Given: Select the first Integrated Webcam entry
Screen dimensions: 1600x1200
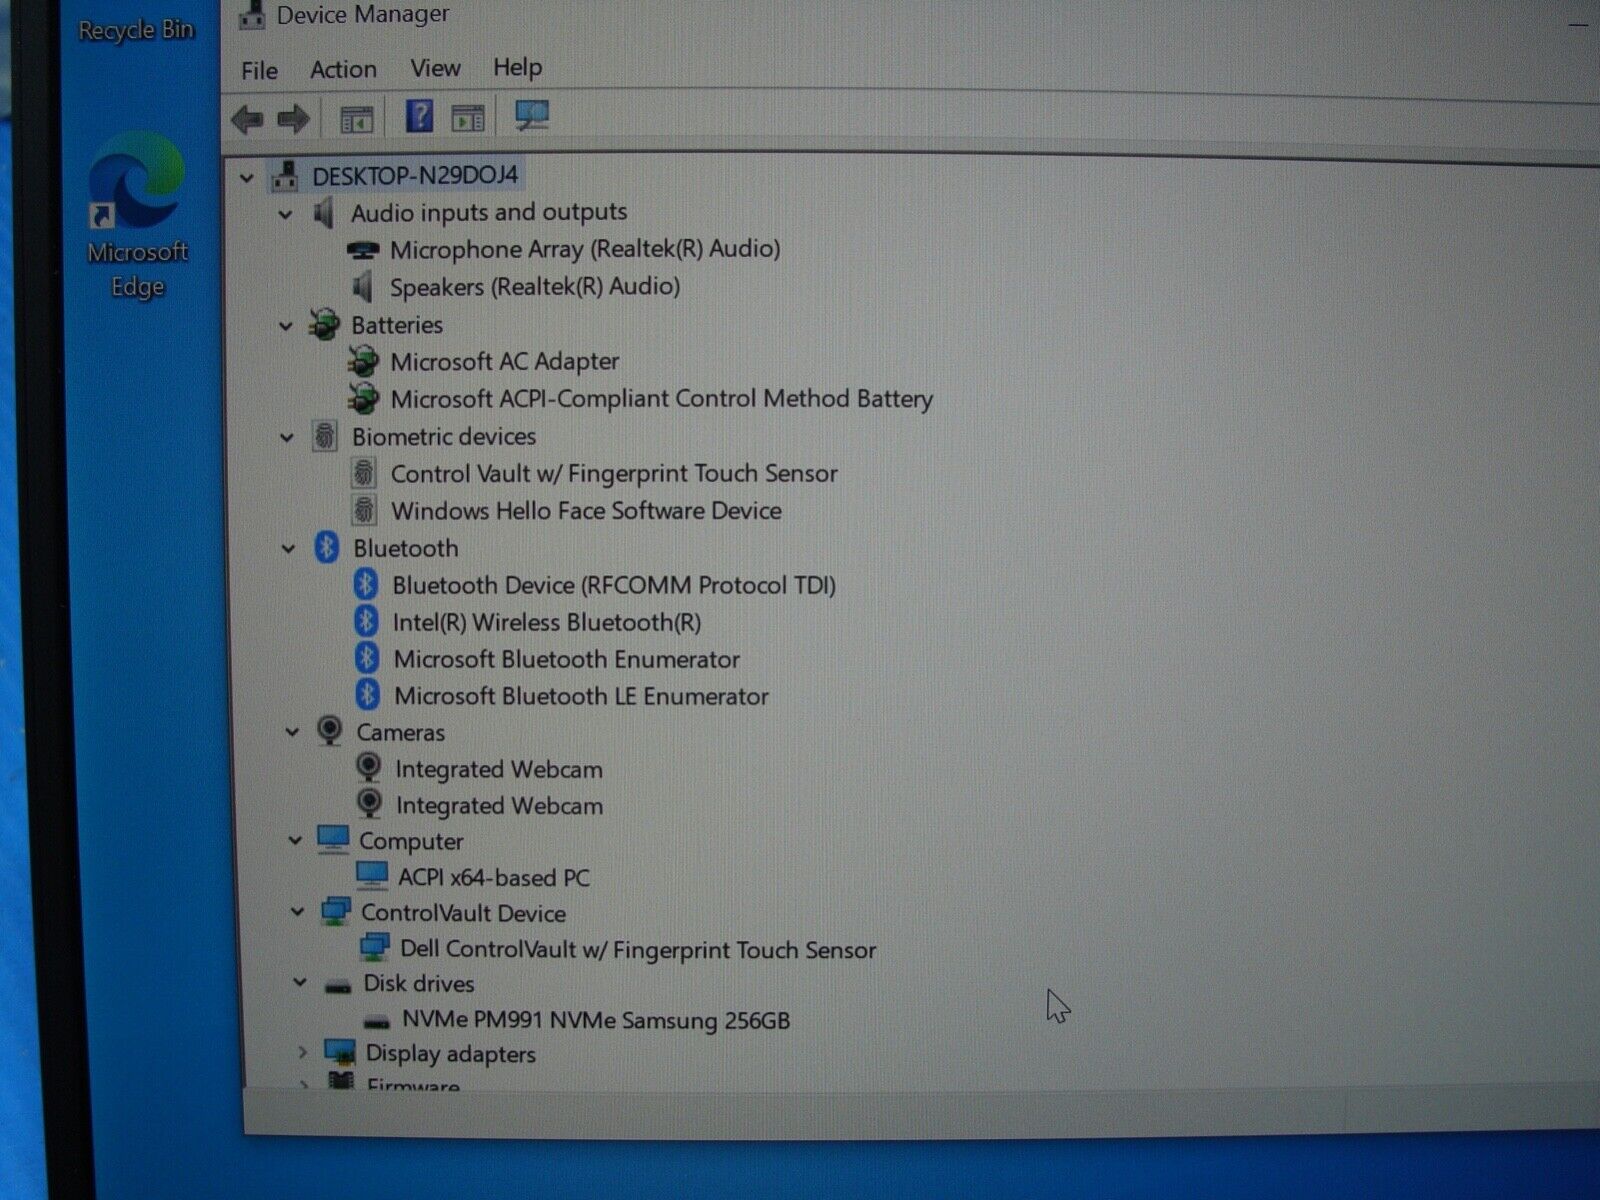Looking at the screenshot, I should (498, 769).
